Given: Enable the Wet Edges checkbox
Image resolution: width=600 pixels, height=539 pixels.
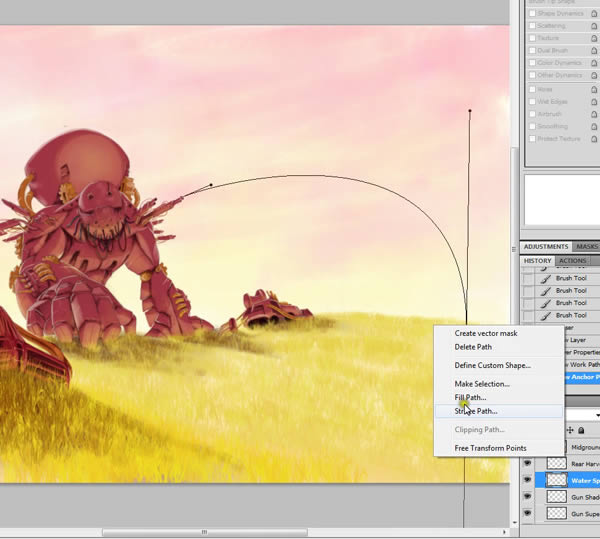Looking at the screenshot, I should (x=532, y=102).
